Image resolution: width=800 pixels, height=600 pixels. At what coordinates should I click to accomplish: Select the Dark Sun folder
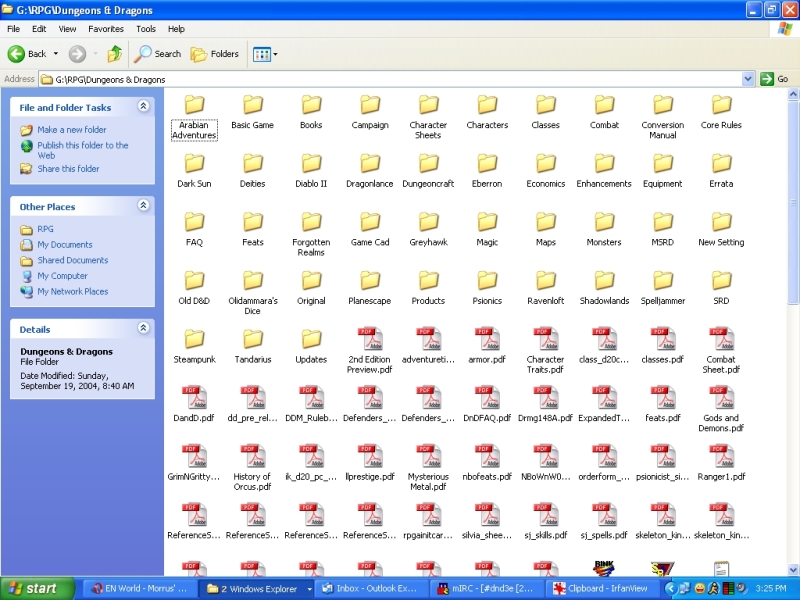point(194,171)
